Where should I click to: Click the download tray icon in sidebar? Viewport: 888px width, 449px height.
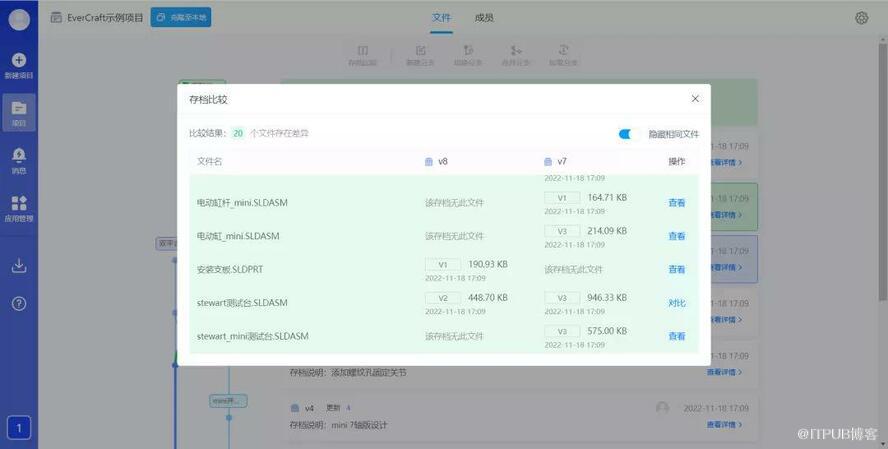(x=19, y=265)
